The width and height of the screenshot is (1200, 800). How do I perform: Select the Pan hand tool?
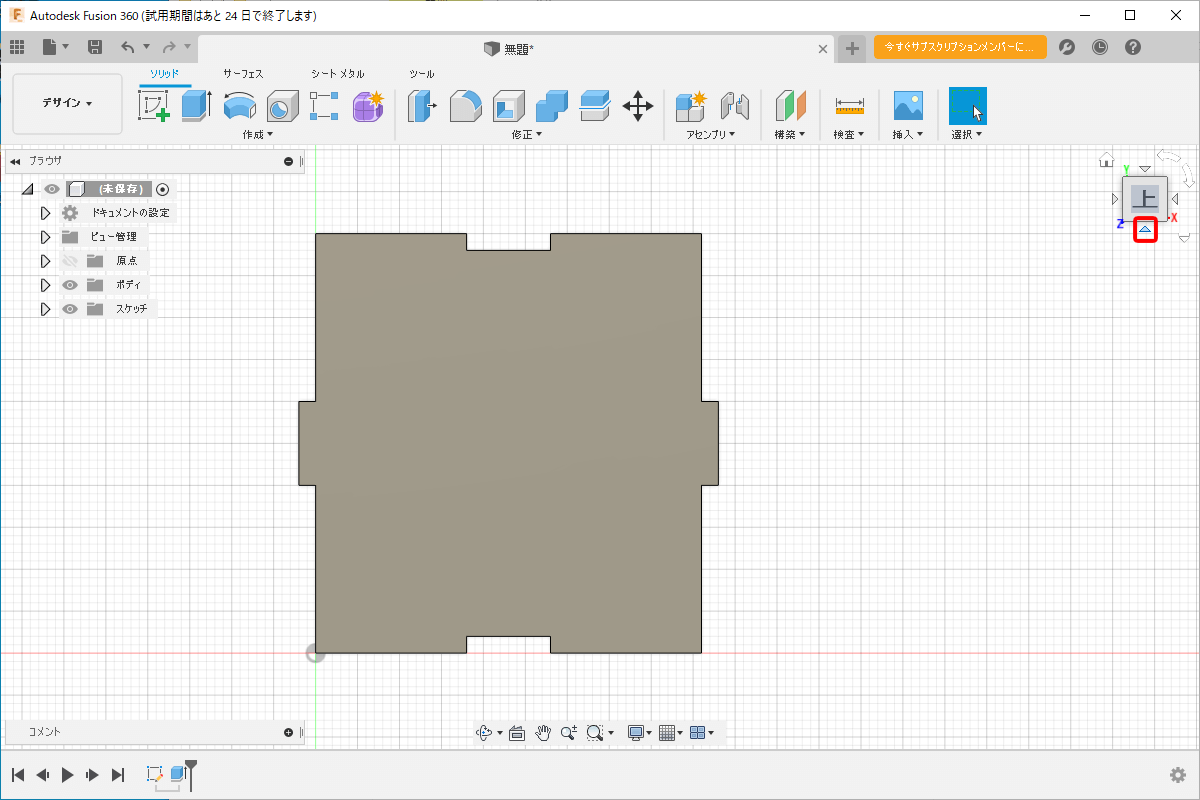tap(543, 733)
